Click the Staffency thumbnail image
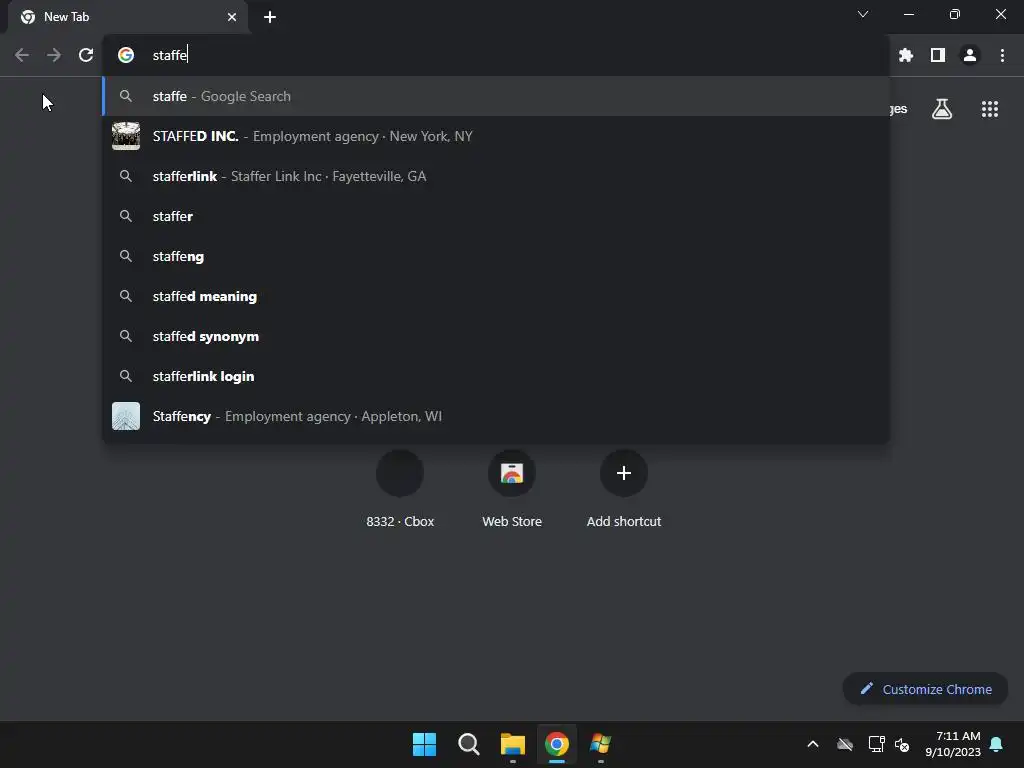 pyautogui.click(x=126, y=416)
